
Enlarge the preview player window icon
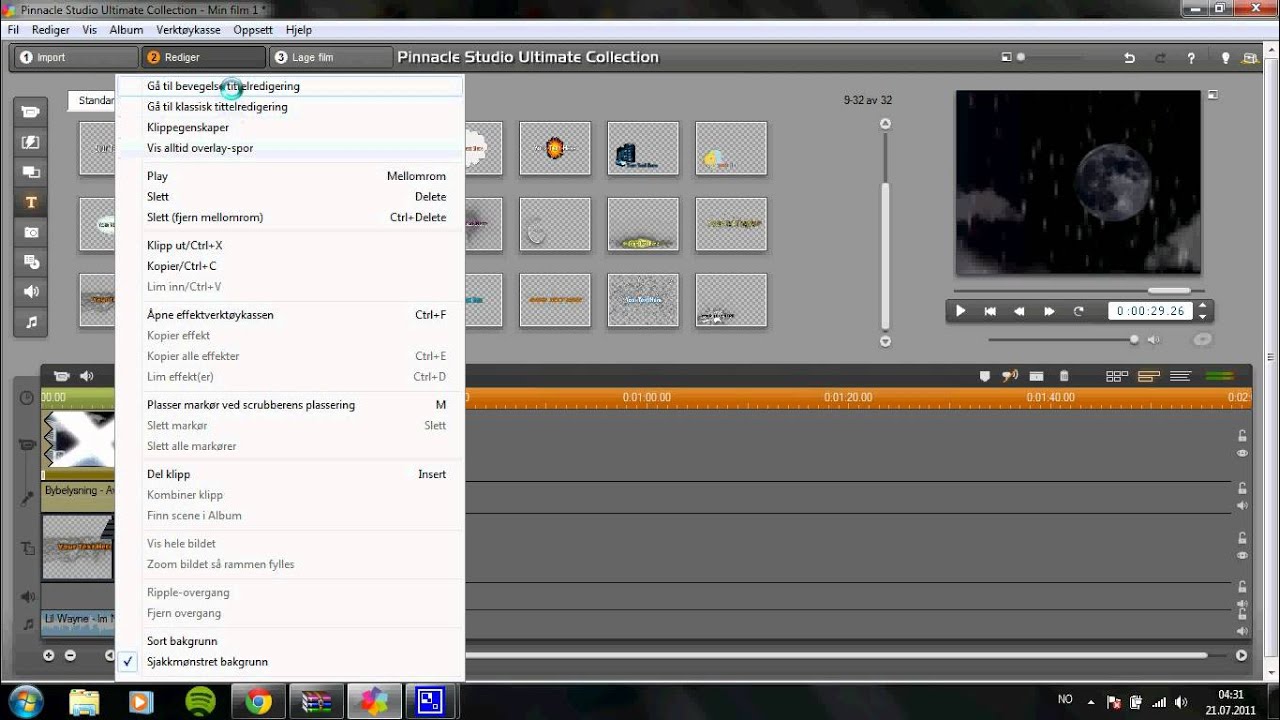[1213, 95]
